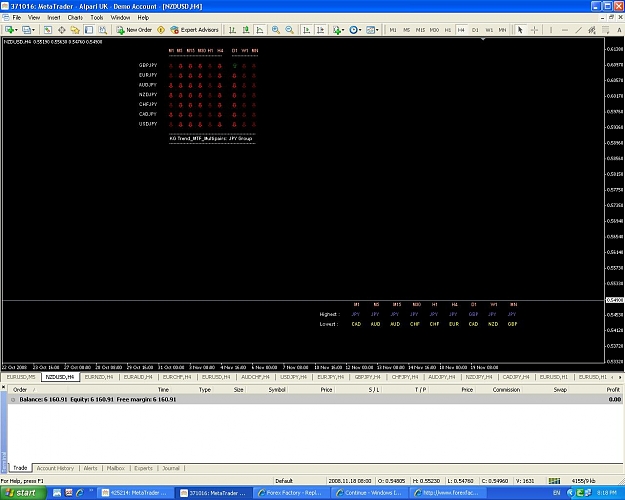This screenshot has width=625, height=500.
Task: Switch to the GBPJPY,H4 chart tab
Action: [x=368, y=377]
